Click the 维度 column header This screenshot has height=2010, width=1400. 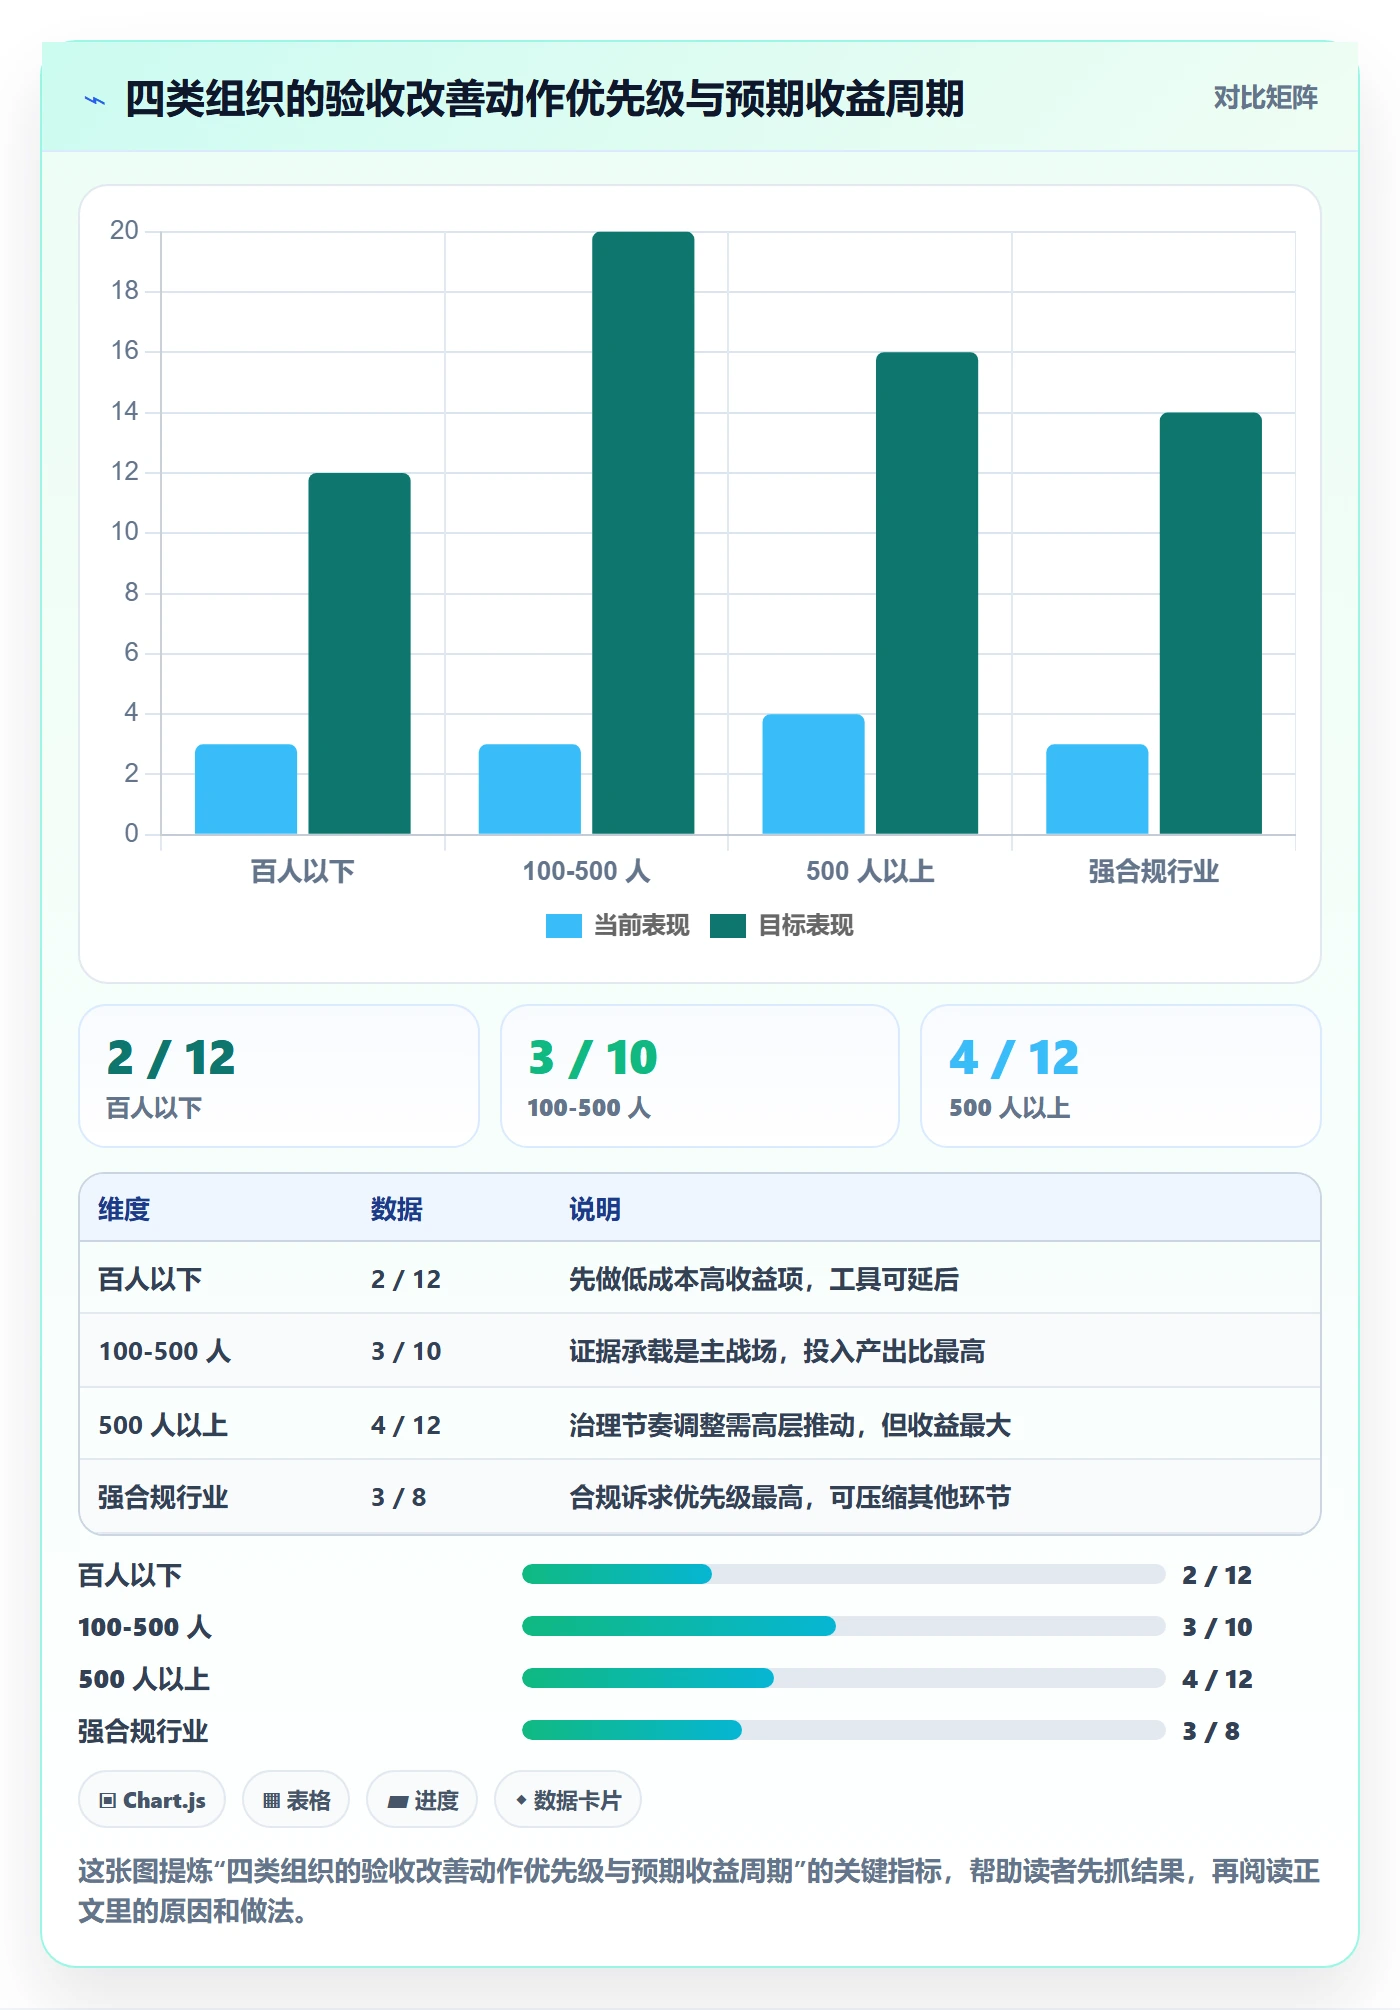tap(124, 1209)
